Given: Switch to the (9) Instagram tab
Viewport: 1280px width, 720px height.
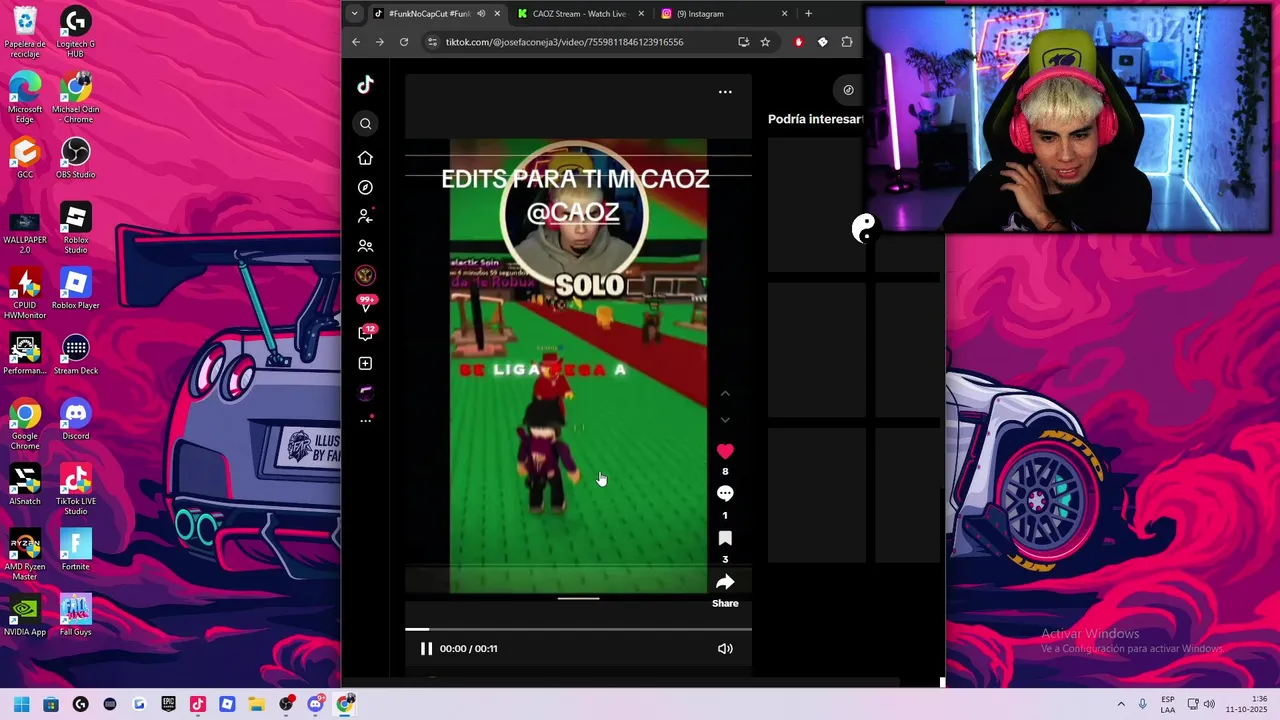Looking at the screenshot, I should pyautogui.click(x=722, y=14).
